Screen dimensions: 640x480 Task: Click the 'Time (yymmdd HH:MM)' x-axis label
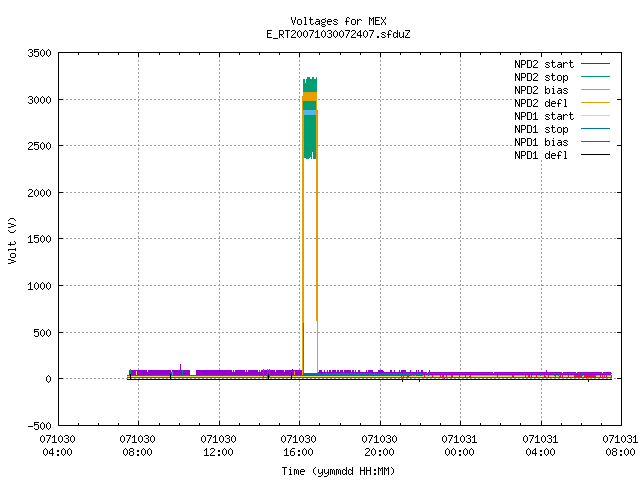(x=338, y=471)
